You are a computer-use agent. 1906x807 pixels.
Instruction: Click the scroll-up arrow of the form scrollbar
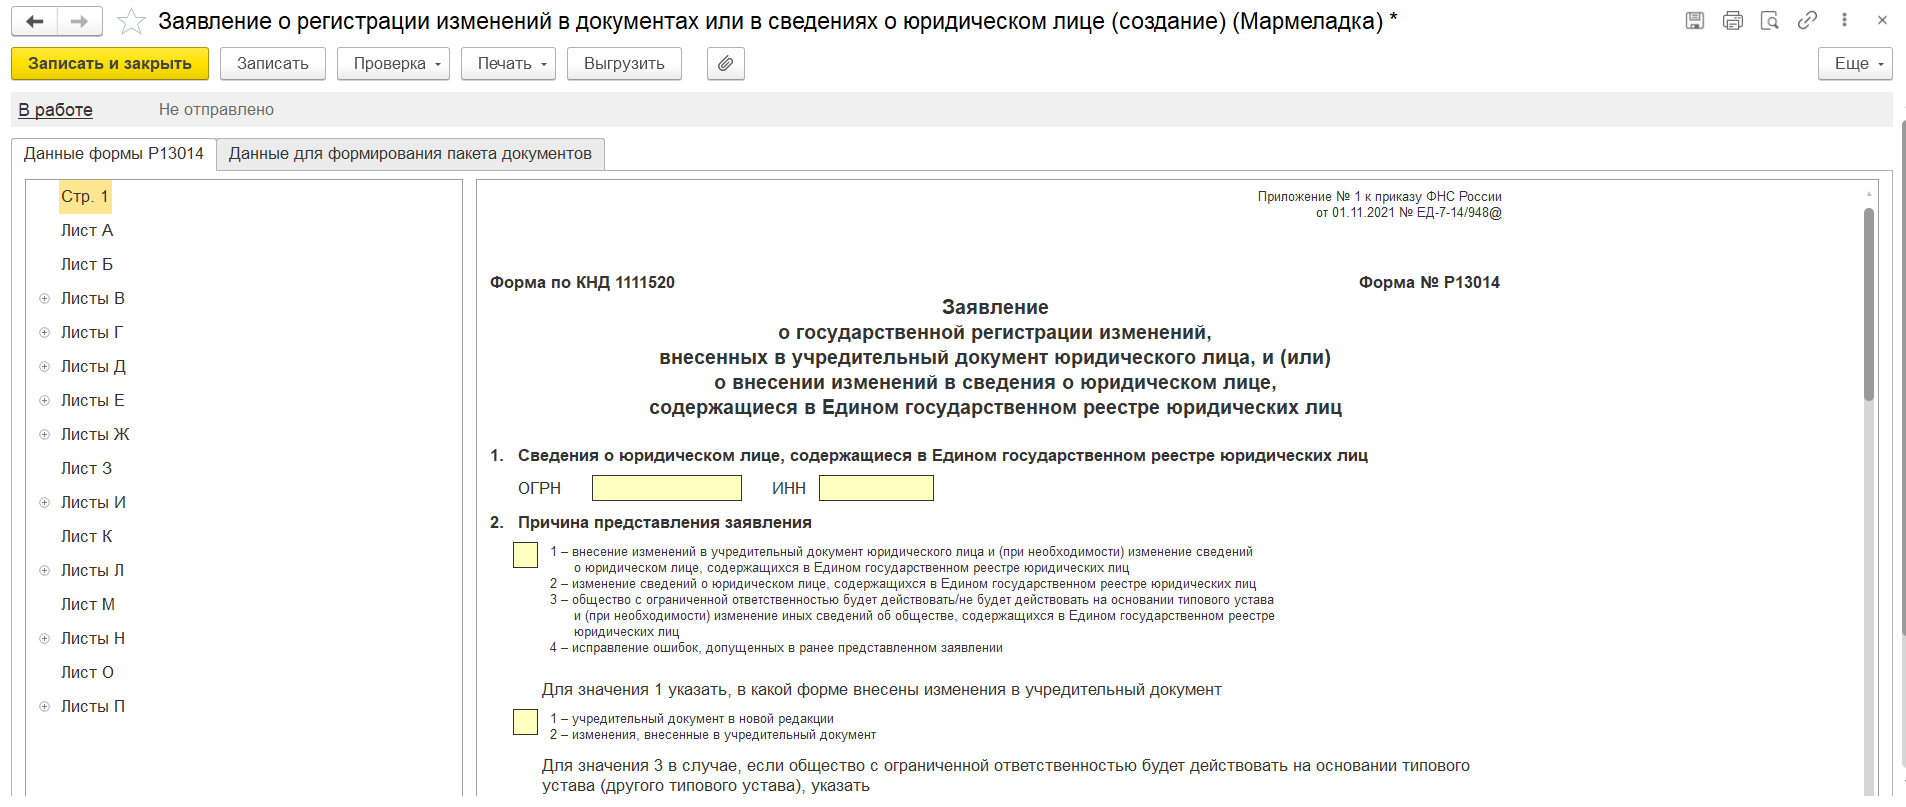pyautogui.click(x=1868, y=194)
